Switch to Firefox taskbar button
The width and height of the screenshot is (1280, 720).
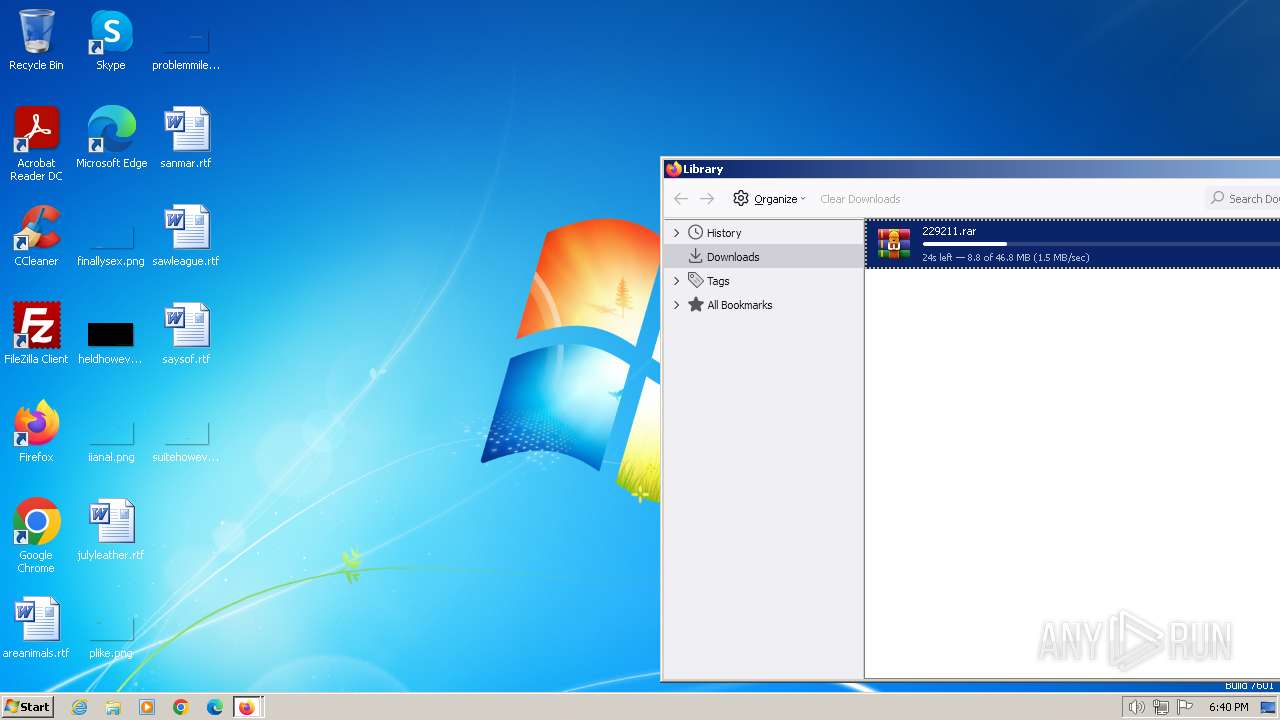pos(247,707)
